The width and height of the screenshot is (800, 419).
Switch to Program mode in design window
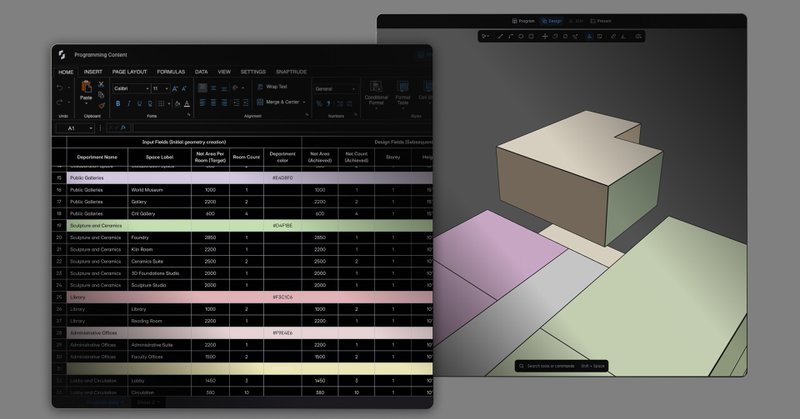tap(523, 21)
